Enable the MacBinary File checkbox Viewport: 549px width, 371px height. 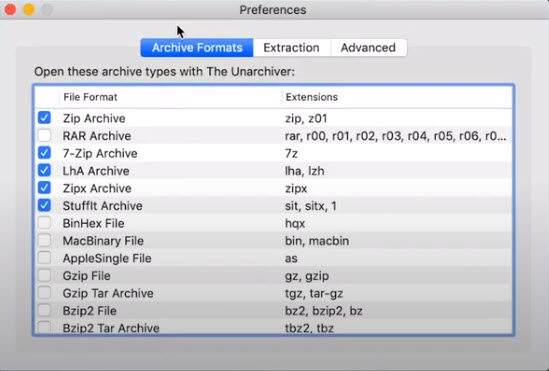[44, 240]
